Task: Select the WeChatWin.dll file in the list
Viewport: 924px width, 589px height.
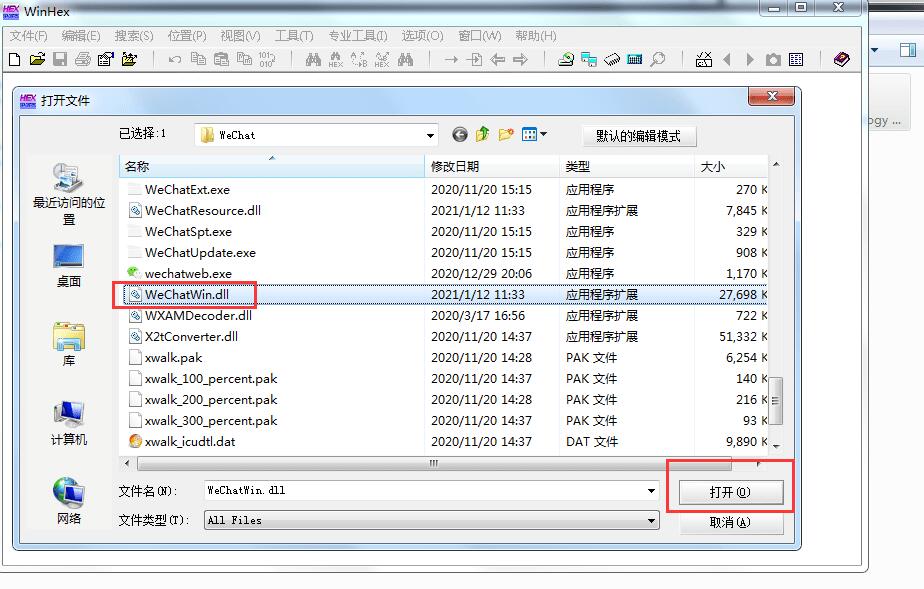Action: pyautogui.click(x=187, y=295)
